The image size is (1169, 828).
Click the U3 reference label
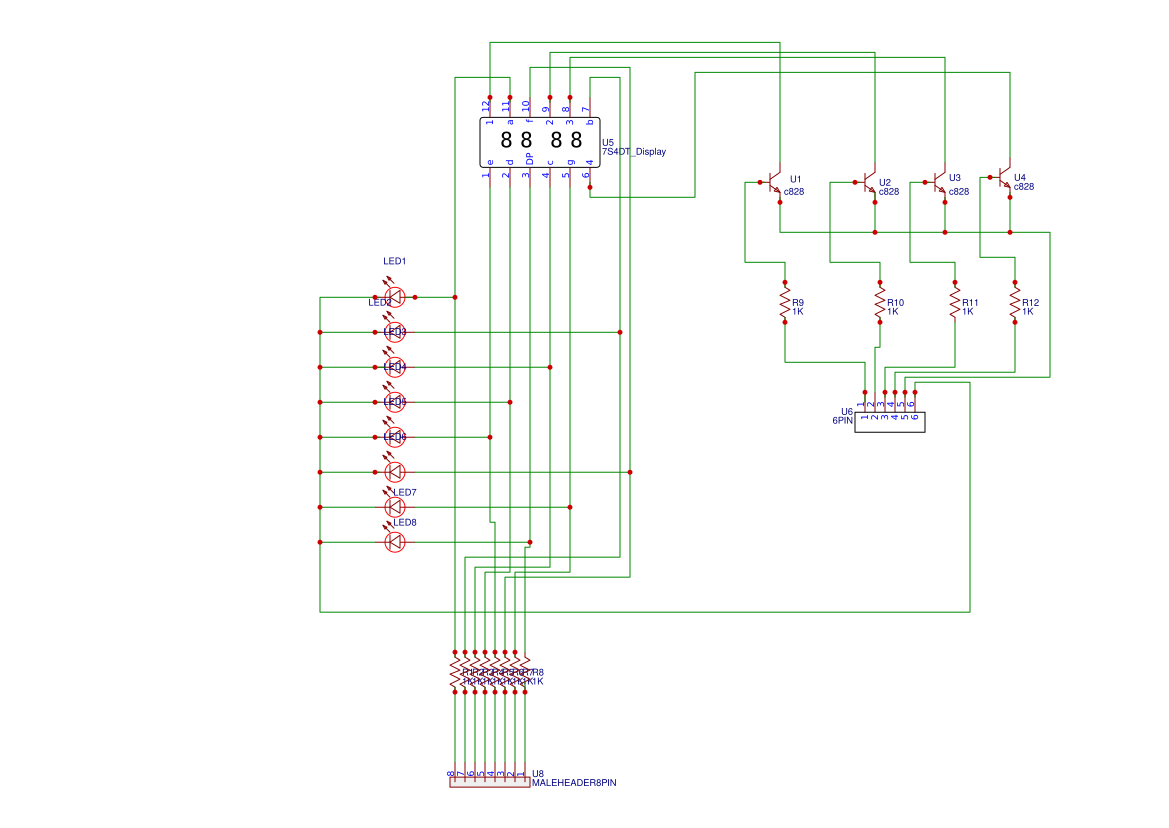(x=954, y=178)
